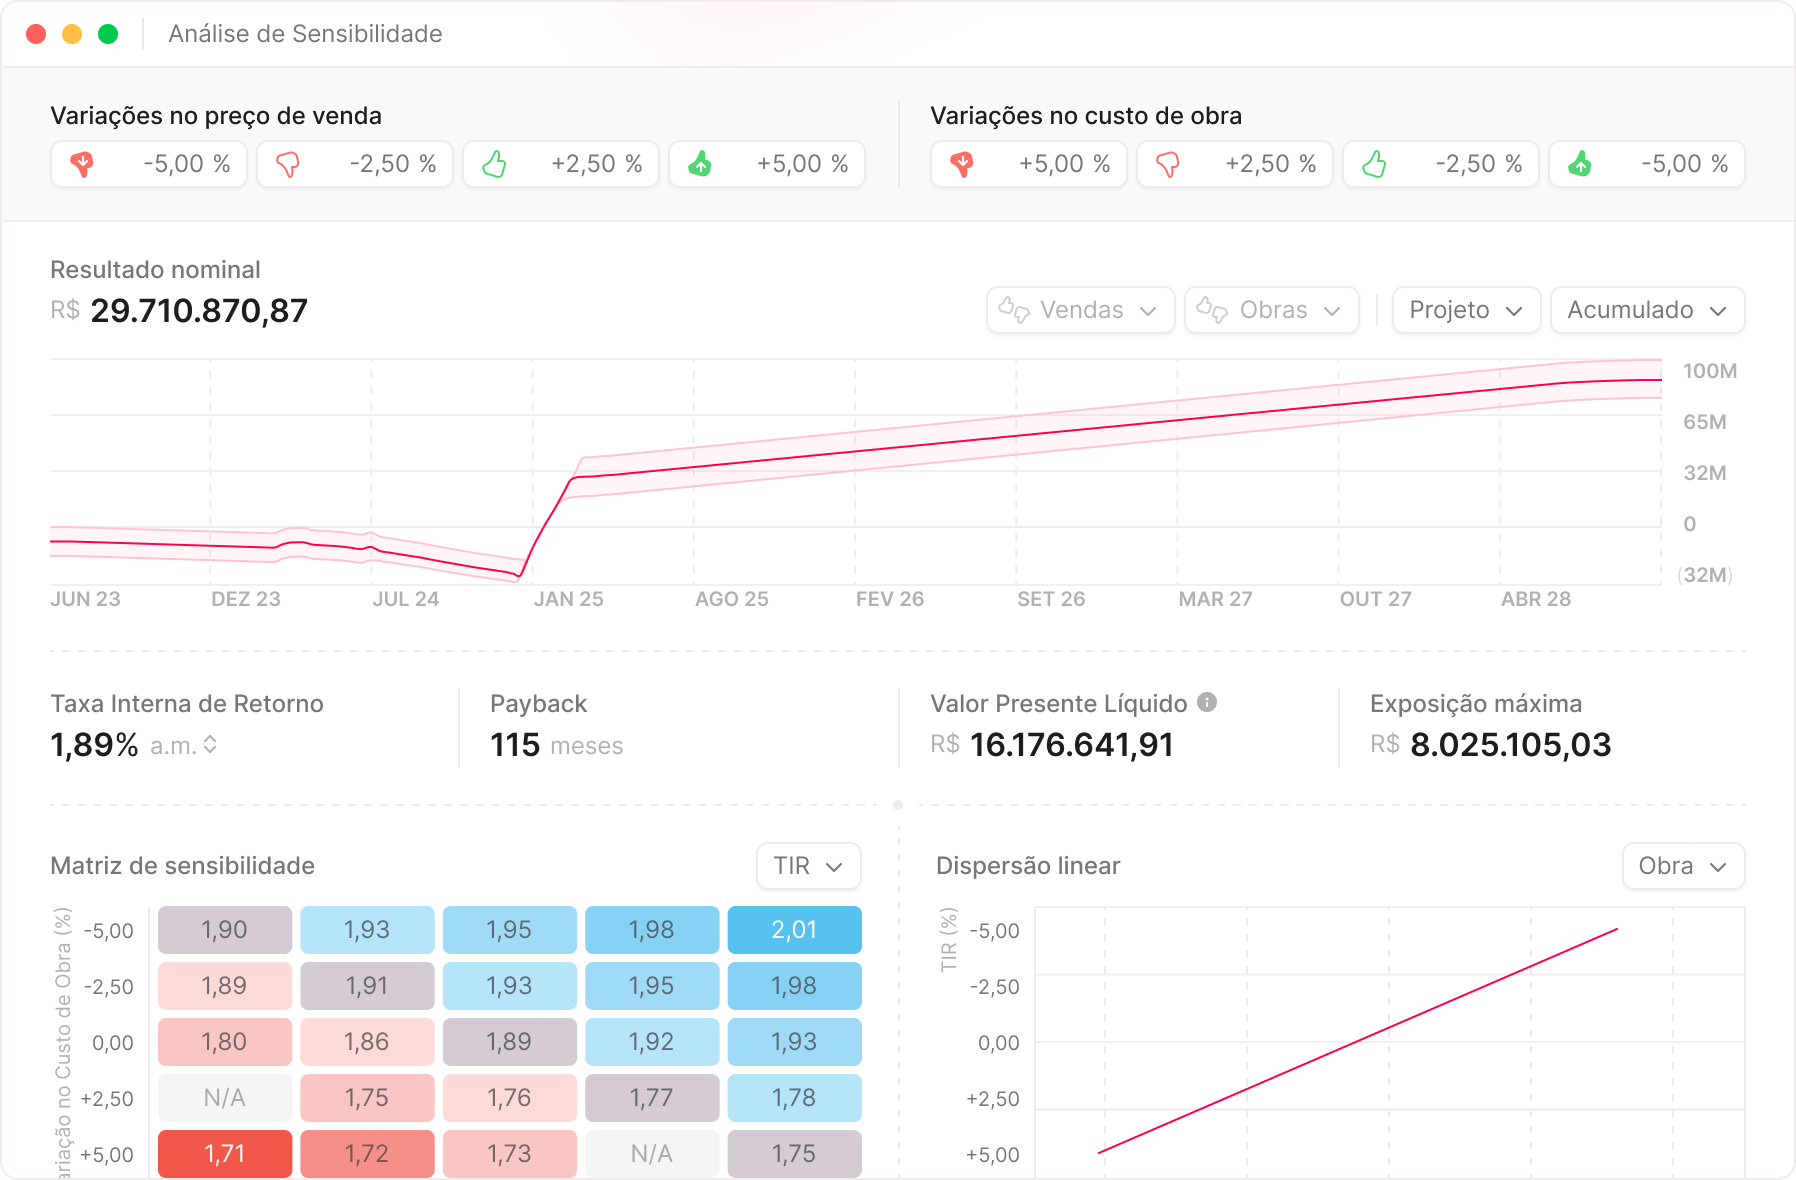This screenshot has width=1796, height=1180.
Task: Click the Exposição máxima label
Action: (x=1476, y=704)
